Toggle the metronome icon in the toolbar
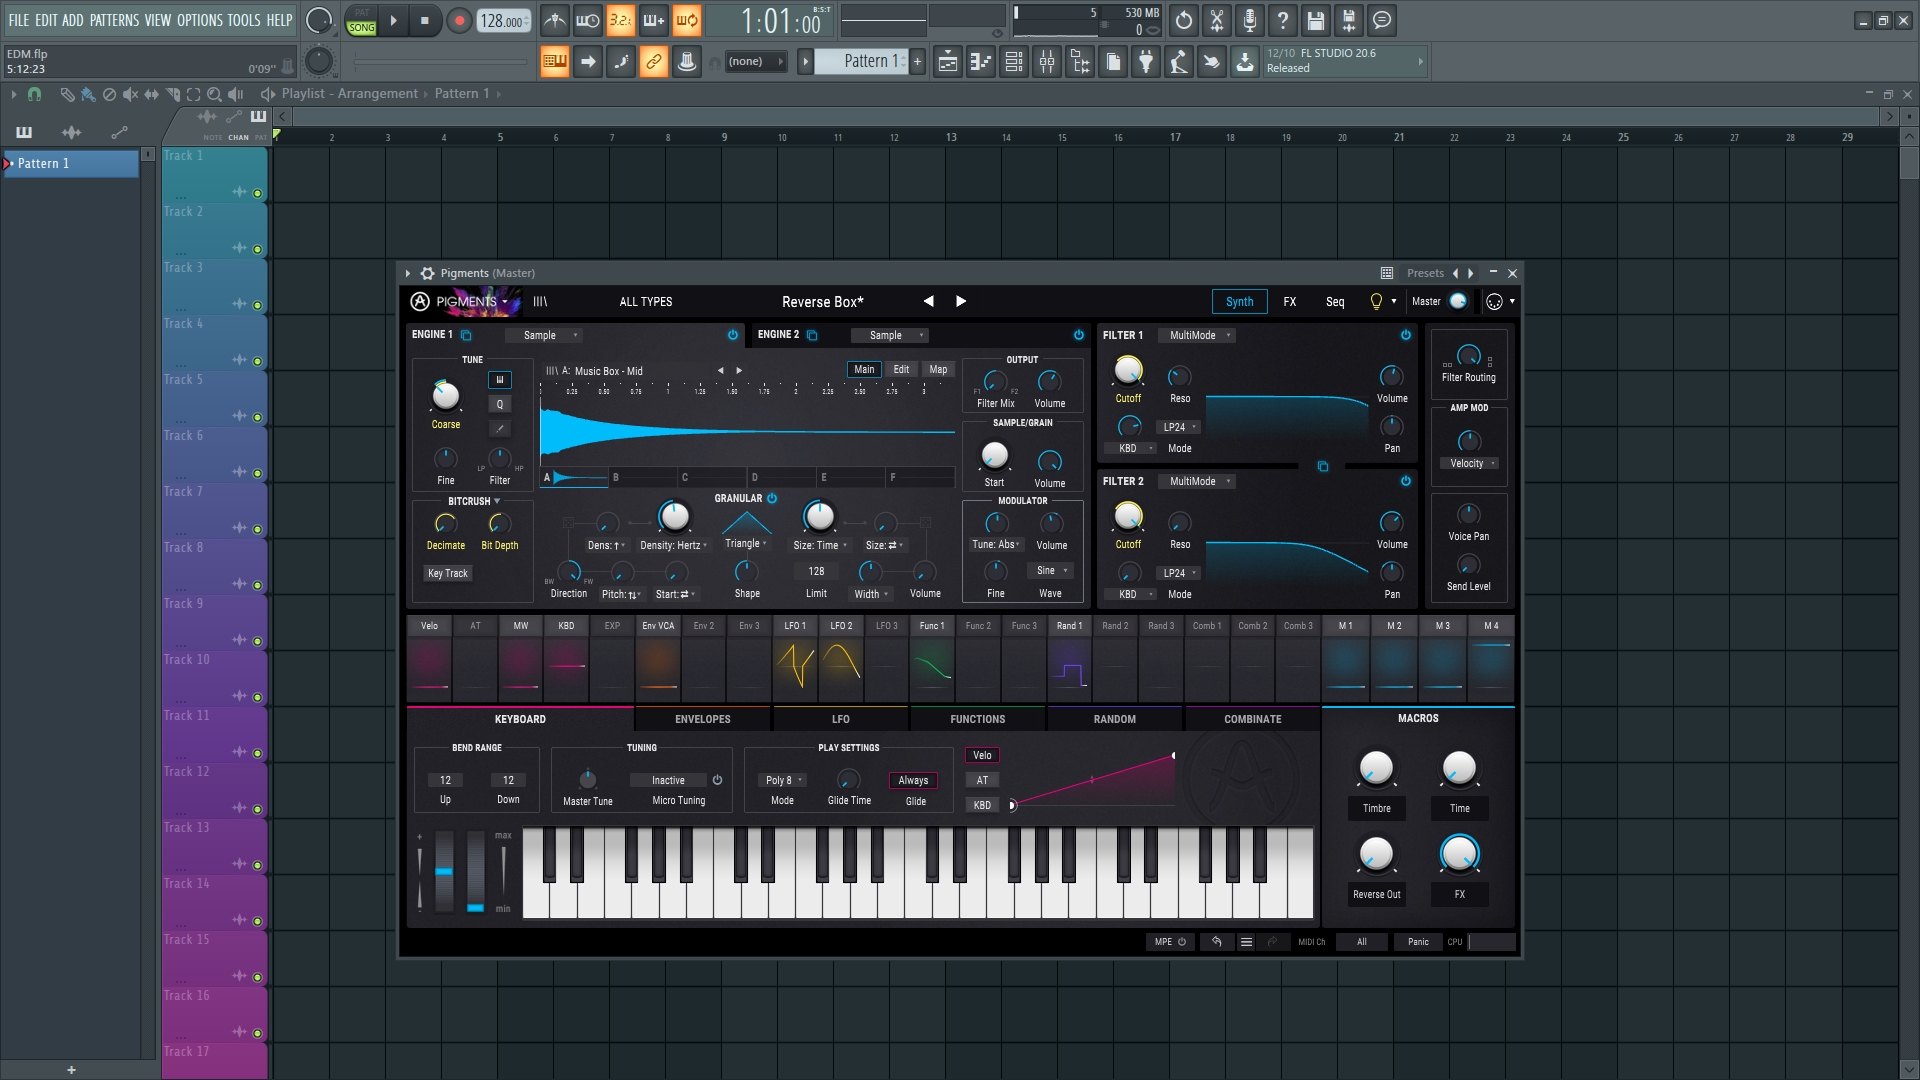The height and width of the screenshot is (1080, 1920). 555,20
